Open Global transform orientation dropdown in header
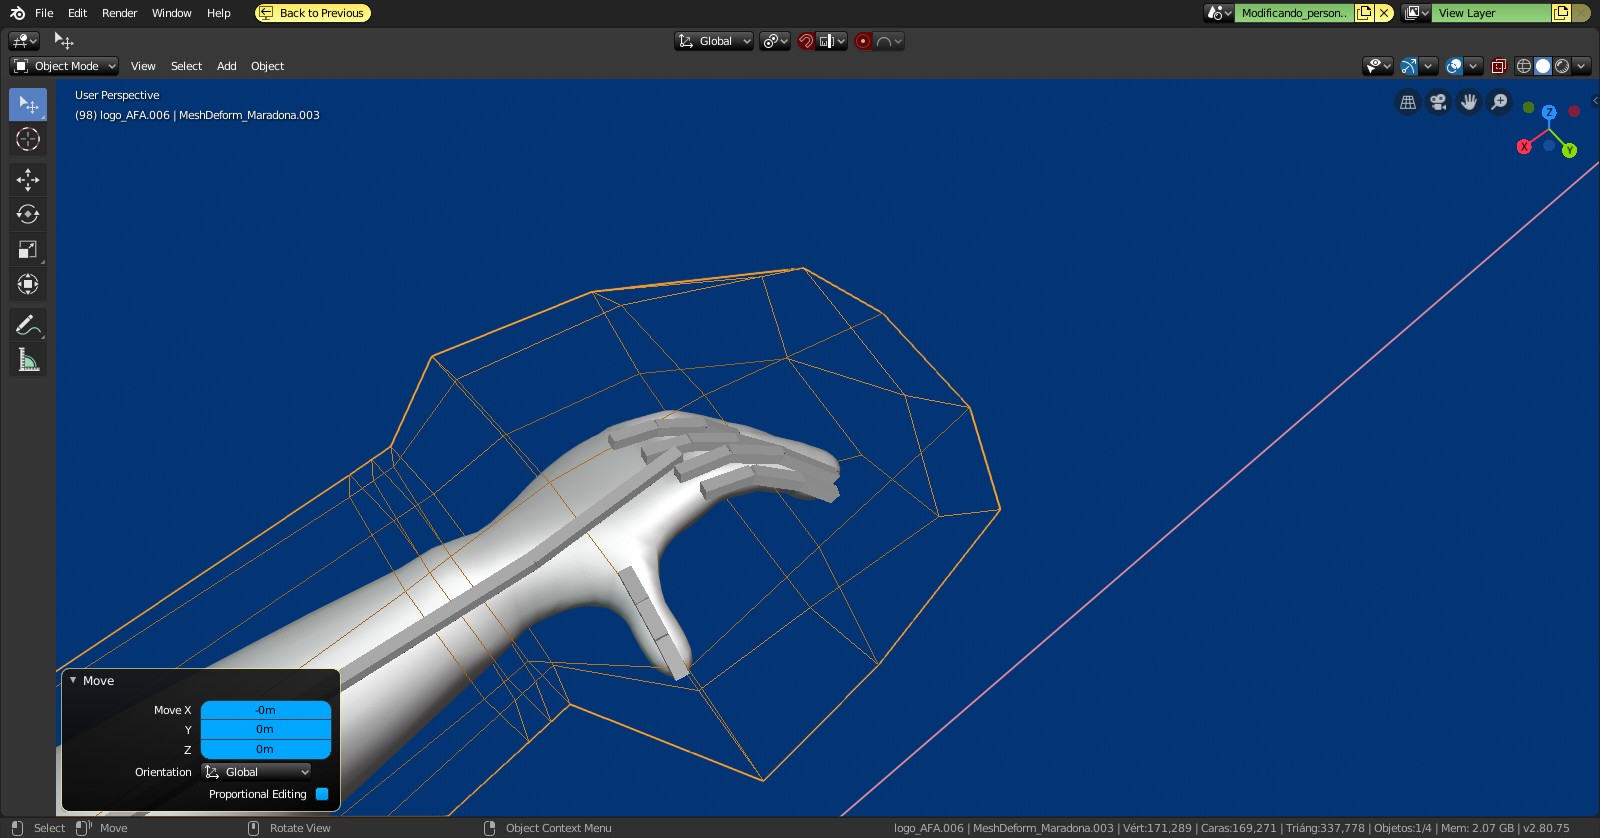 coord(714,41)
